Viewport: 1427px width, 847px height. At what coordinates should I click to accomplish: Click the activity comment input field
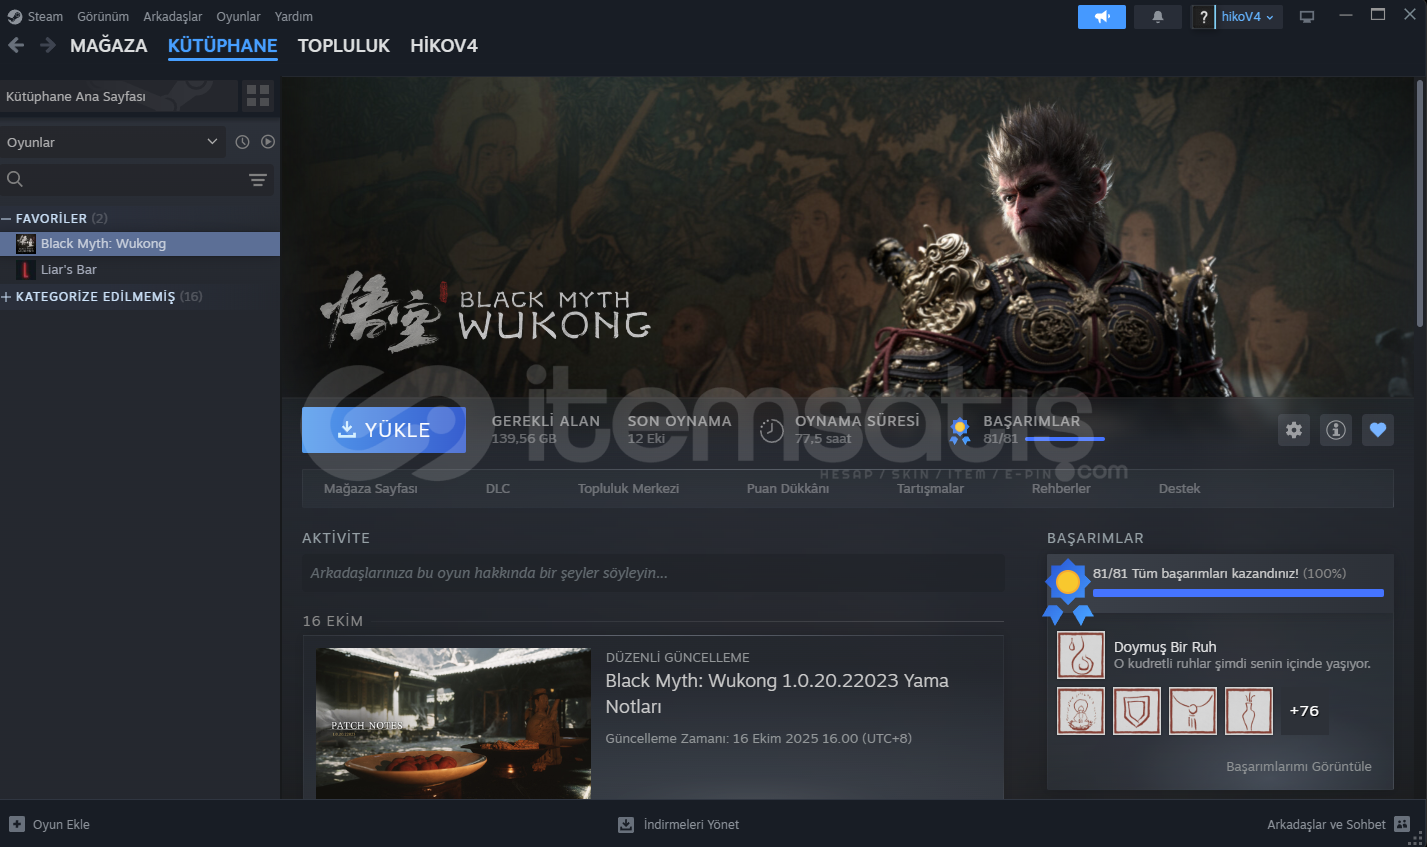click(653, 573)
